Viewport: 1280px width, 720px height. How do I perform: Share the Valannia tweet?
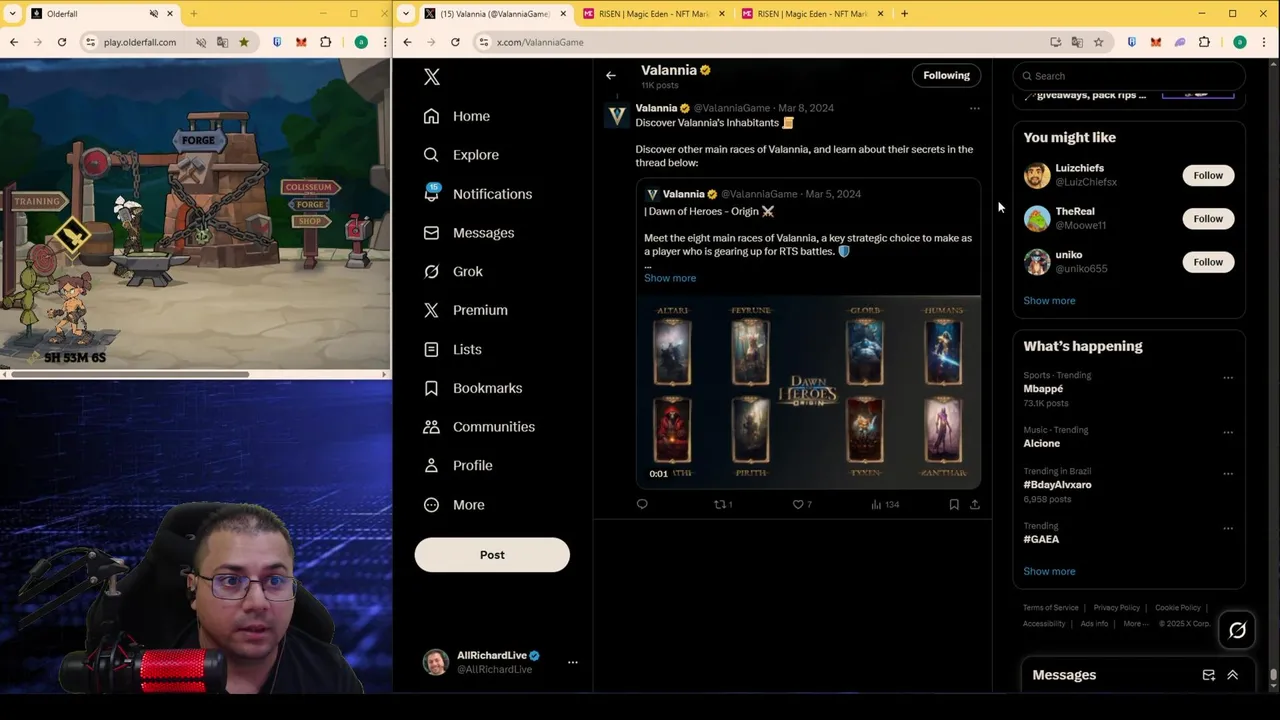975,504
